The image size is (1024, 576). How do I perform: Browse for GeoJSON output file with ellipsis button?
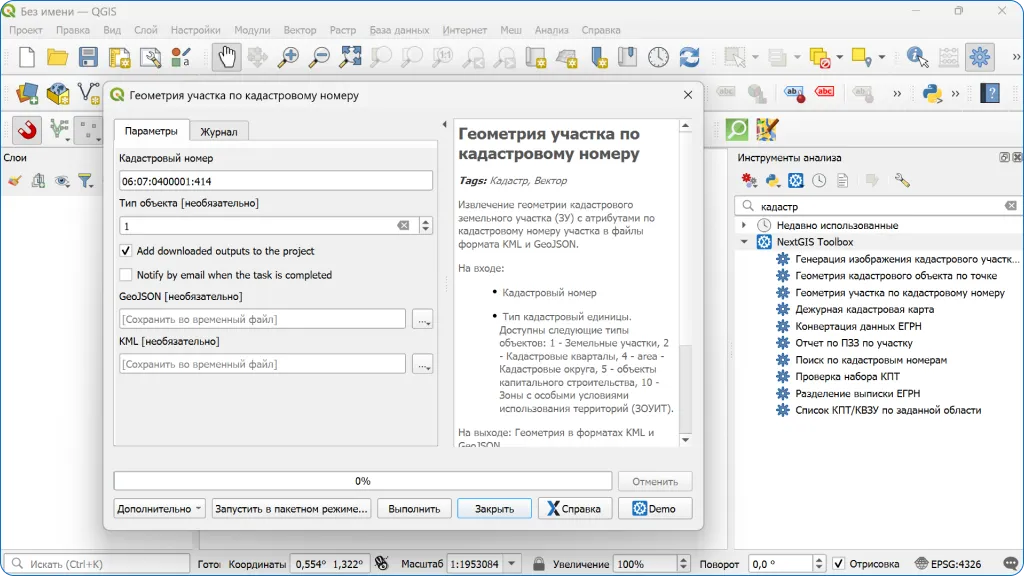click(423, 319)
